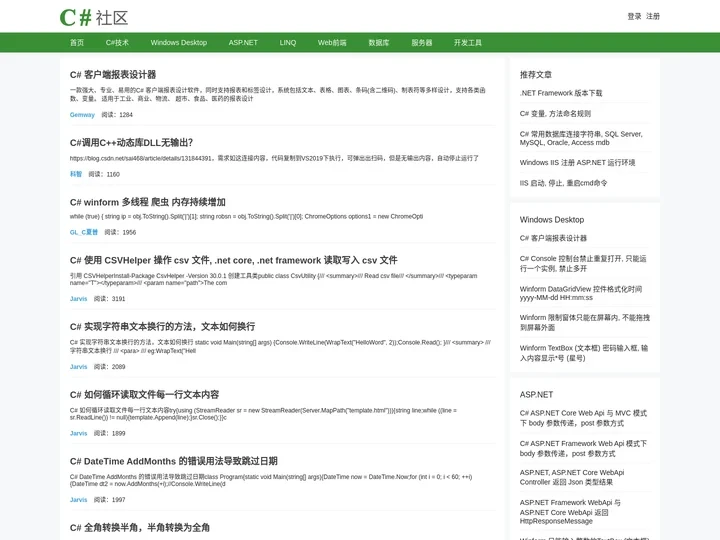Open article C# 如何循环读取文件每一行文本内容

tap(144, 394)
